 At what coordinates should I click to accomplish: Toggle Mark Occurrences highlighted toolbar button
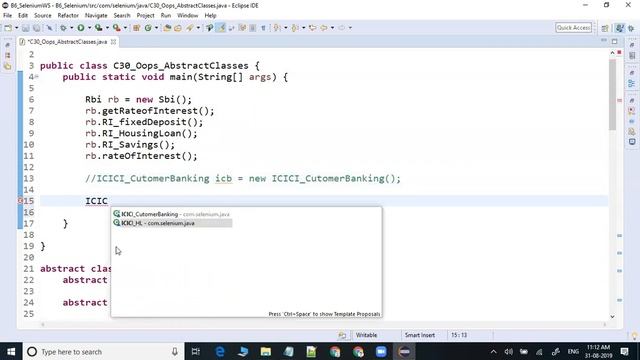pyautogui.click(x=221, y=28)
